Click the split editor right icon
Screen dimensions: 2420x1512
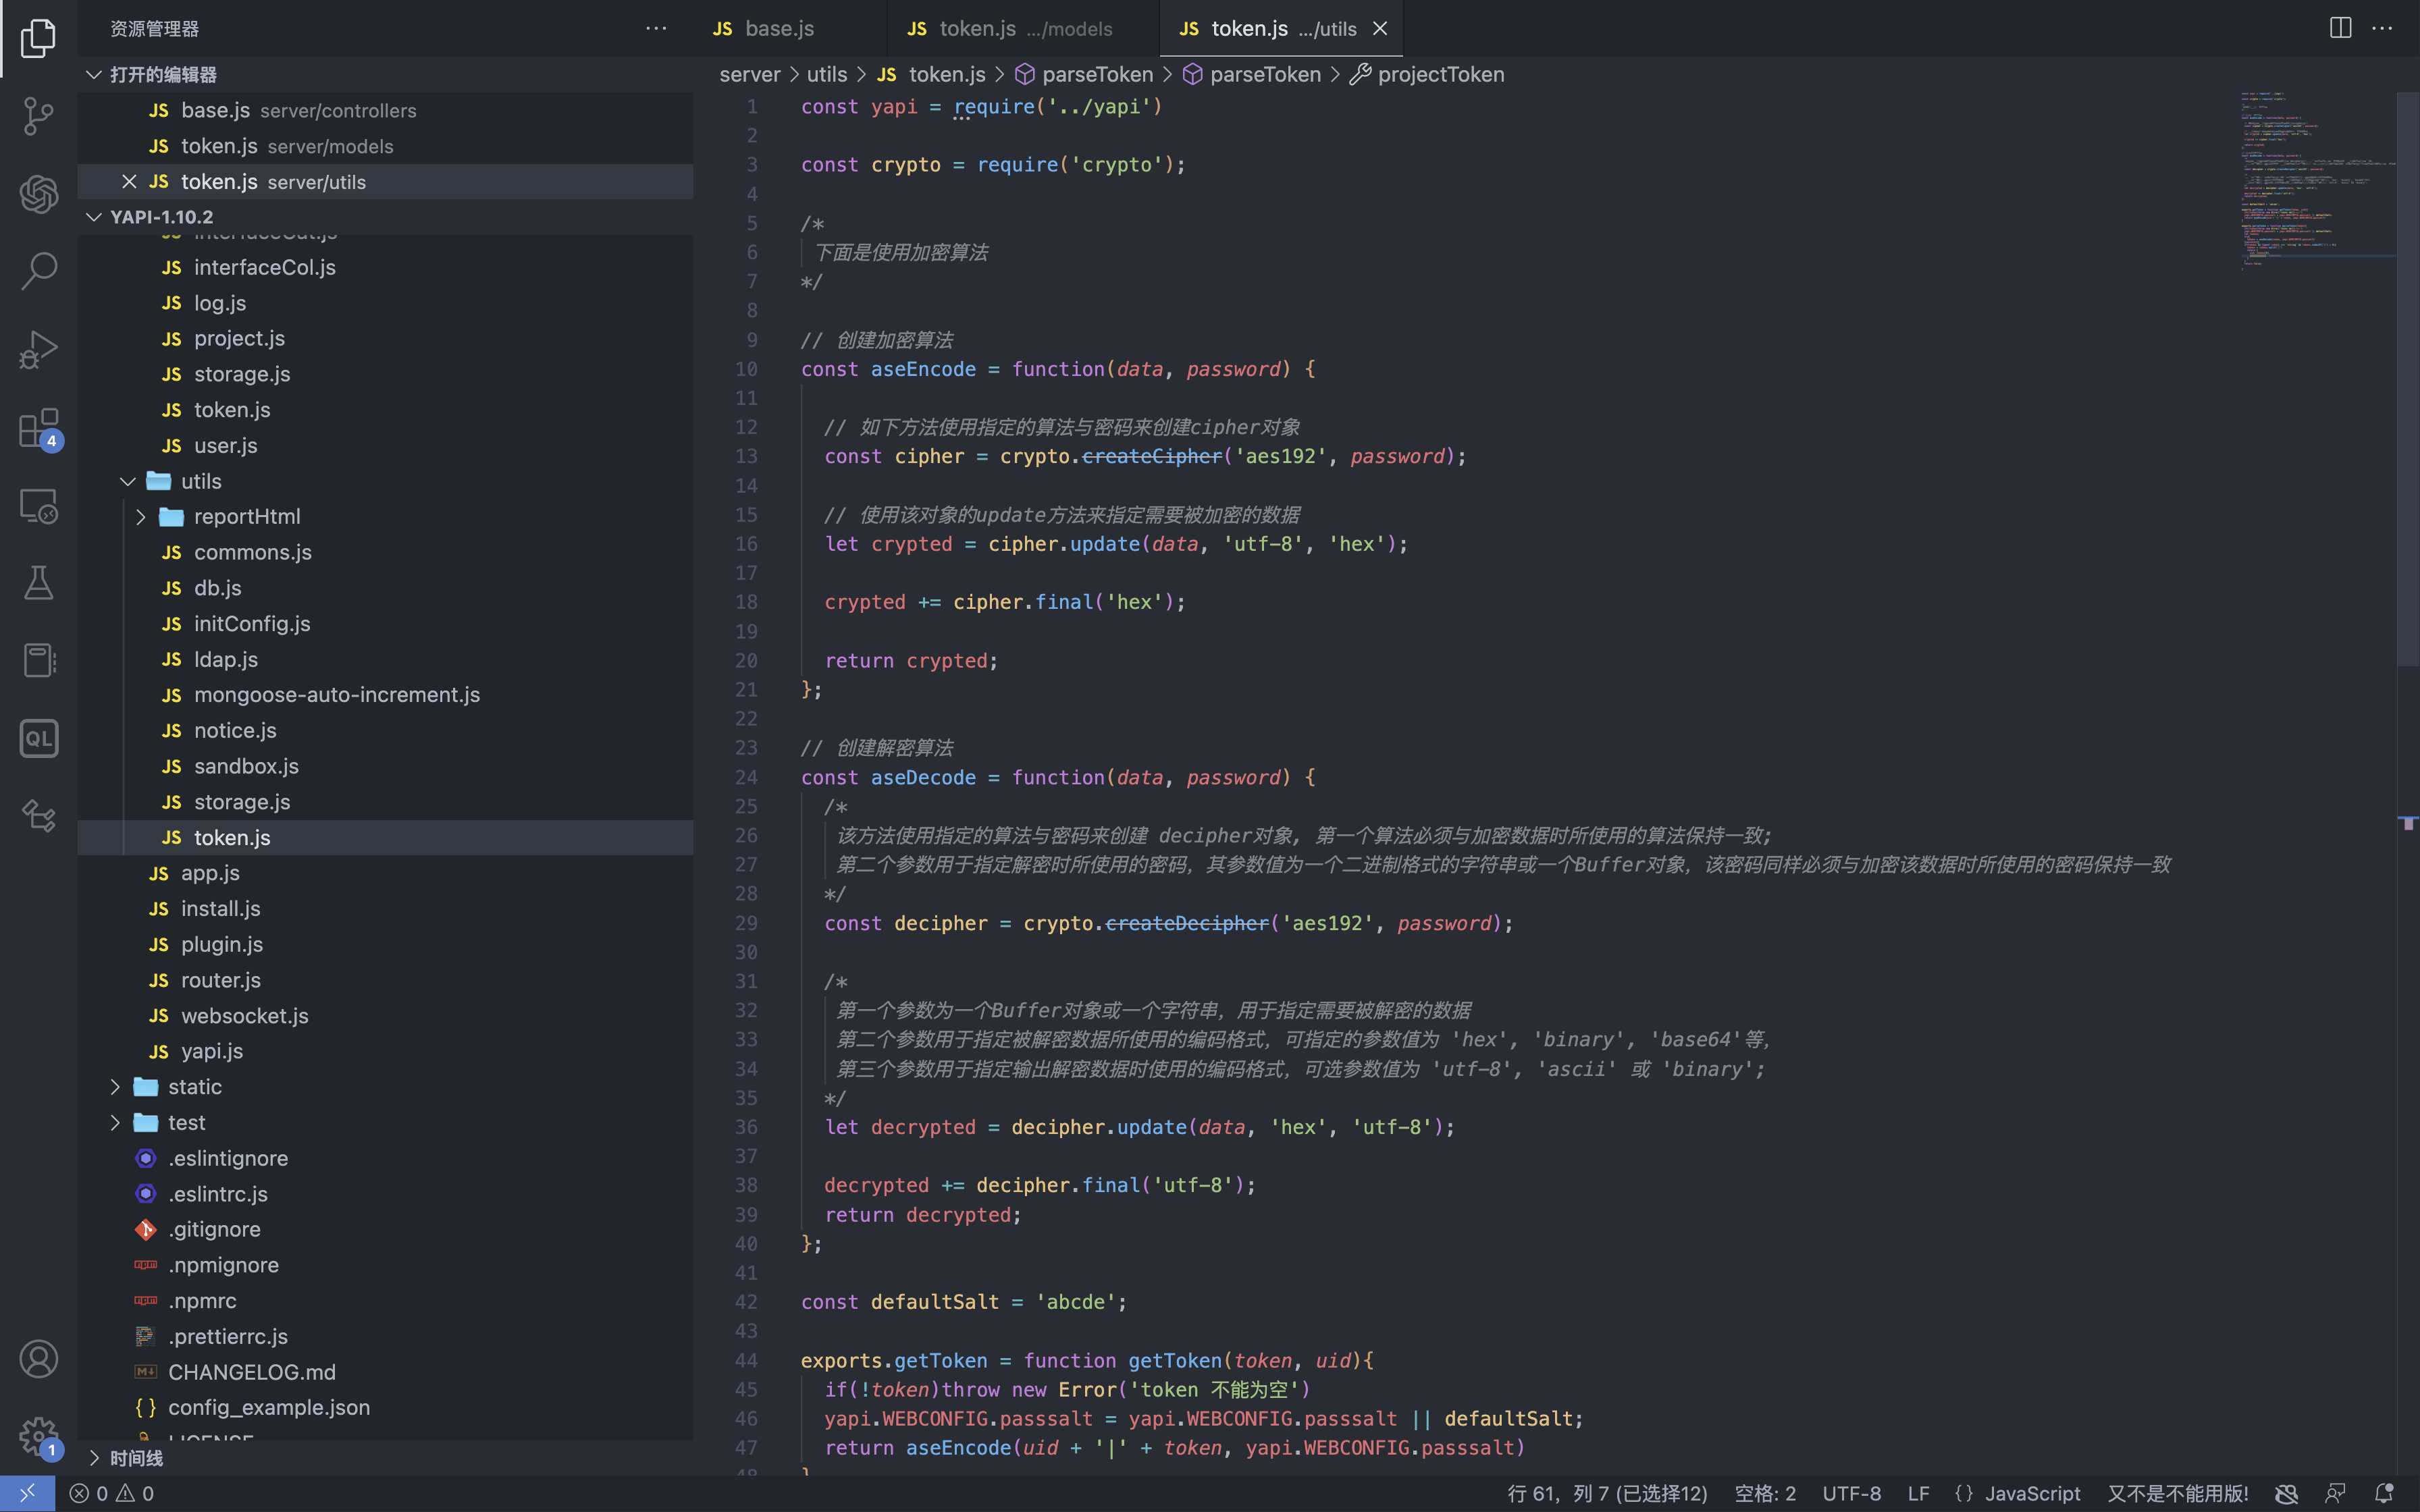click(x=2340, y=28)
